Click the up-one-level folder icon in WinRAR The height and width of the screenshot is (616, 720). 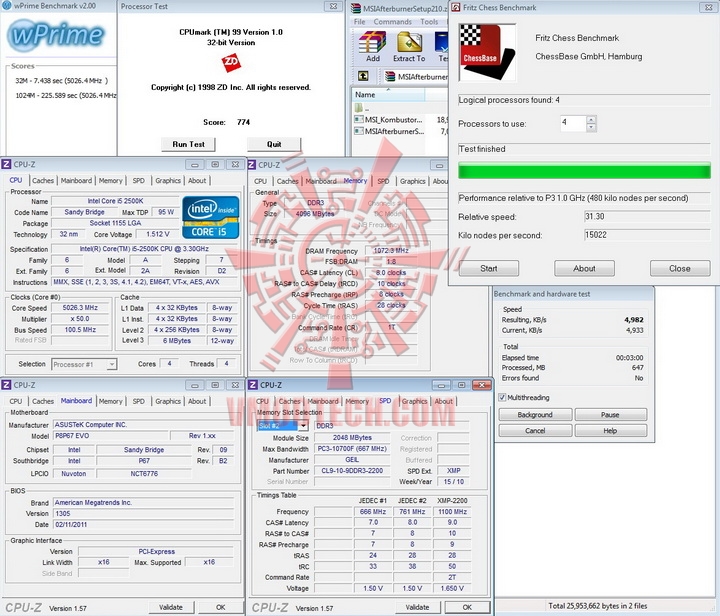[x=363, y=76]
